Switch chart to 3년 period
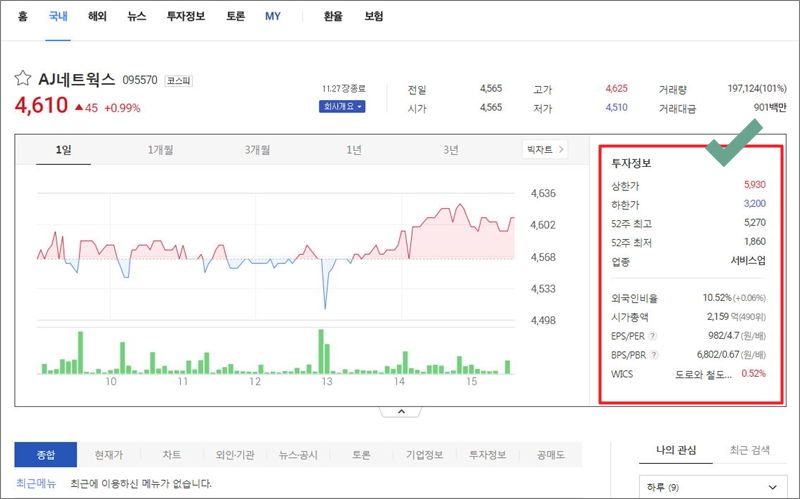Viewport: 800px width, 499px height. 451,150
